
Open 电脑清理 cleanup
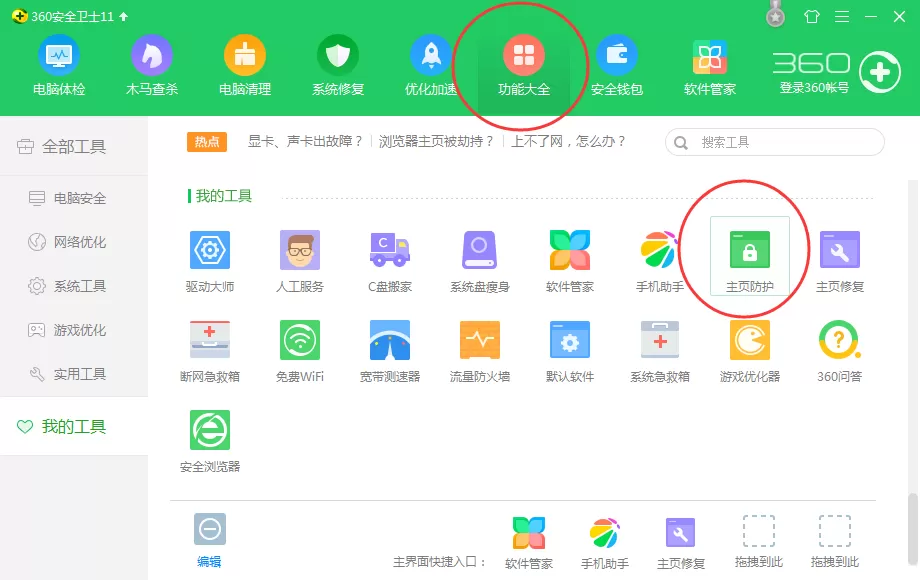(245, 65)
